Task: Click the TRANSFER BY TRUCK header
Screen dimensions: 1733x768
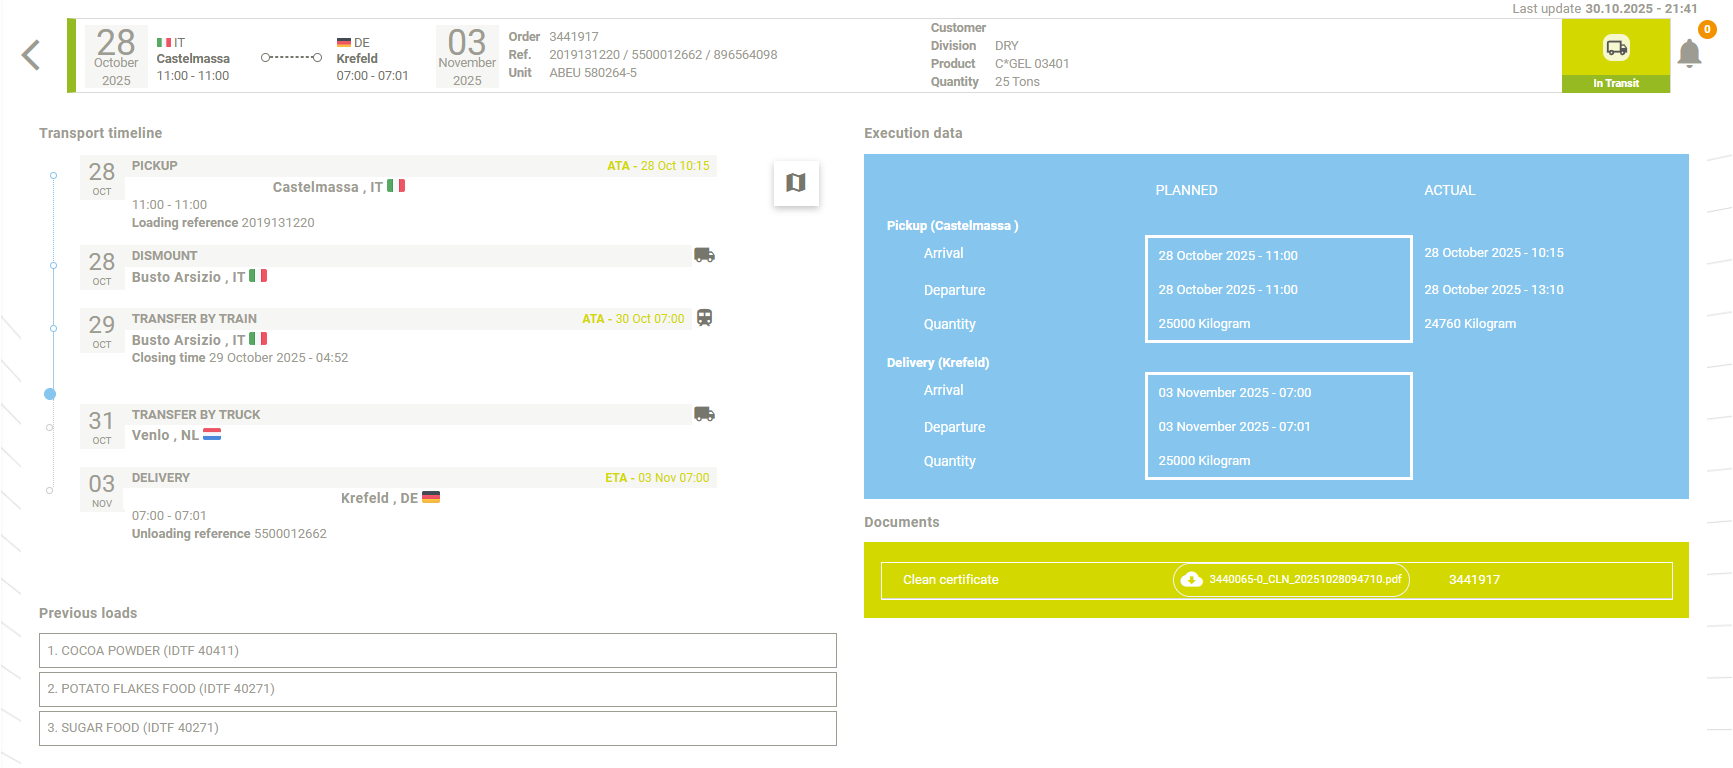Action: [195, 415]
